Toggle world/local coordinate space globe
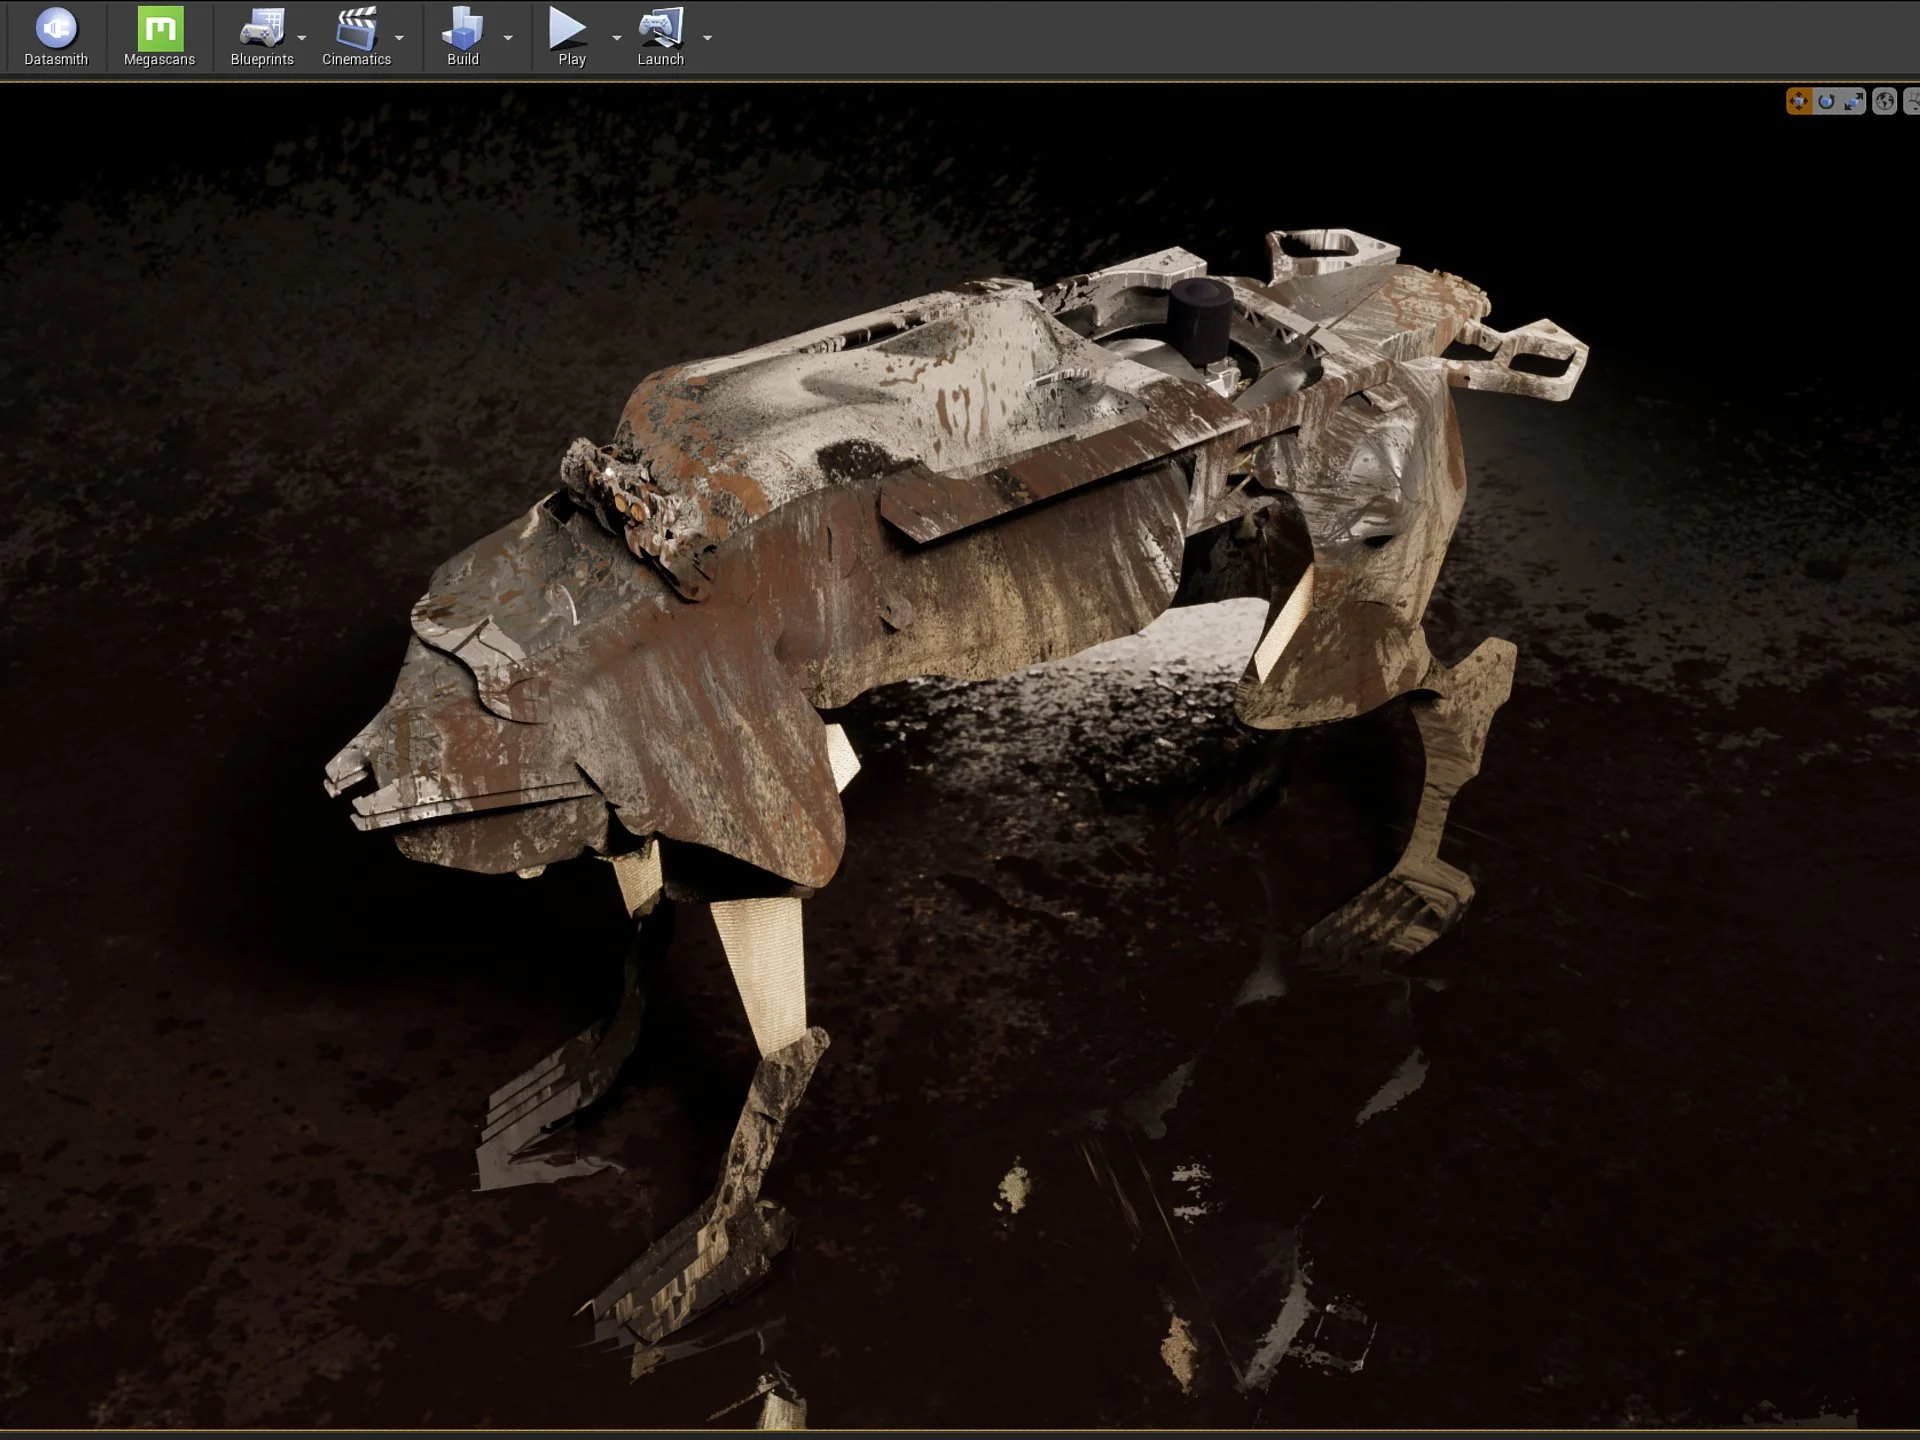Image resolution: width=1920 pixels, height=1440 pixels. 1884,102
